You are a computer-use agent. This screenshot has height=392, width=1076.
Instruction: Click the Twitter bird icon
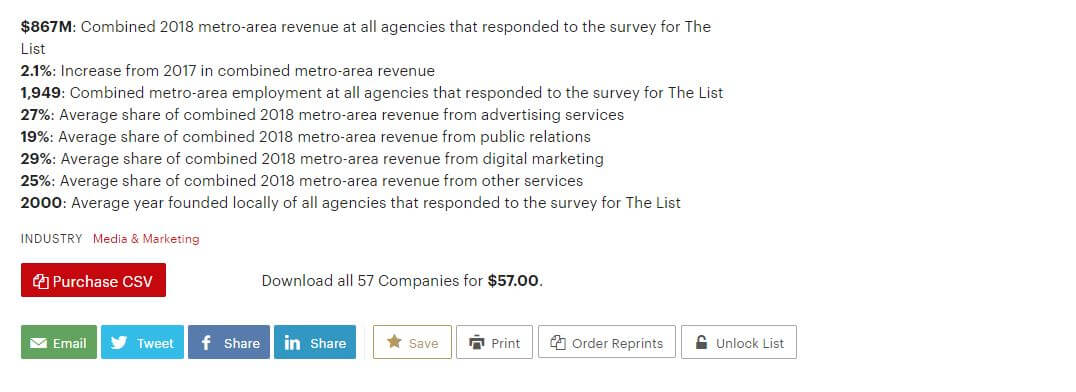click(x=119, y=343)
